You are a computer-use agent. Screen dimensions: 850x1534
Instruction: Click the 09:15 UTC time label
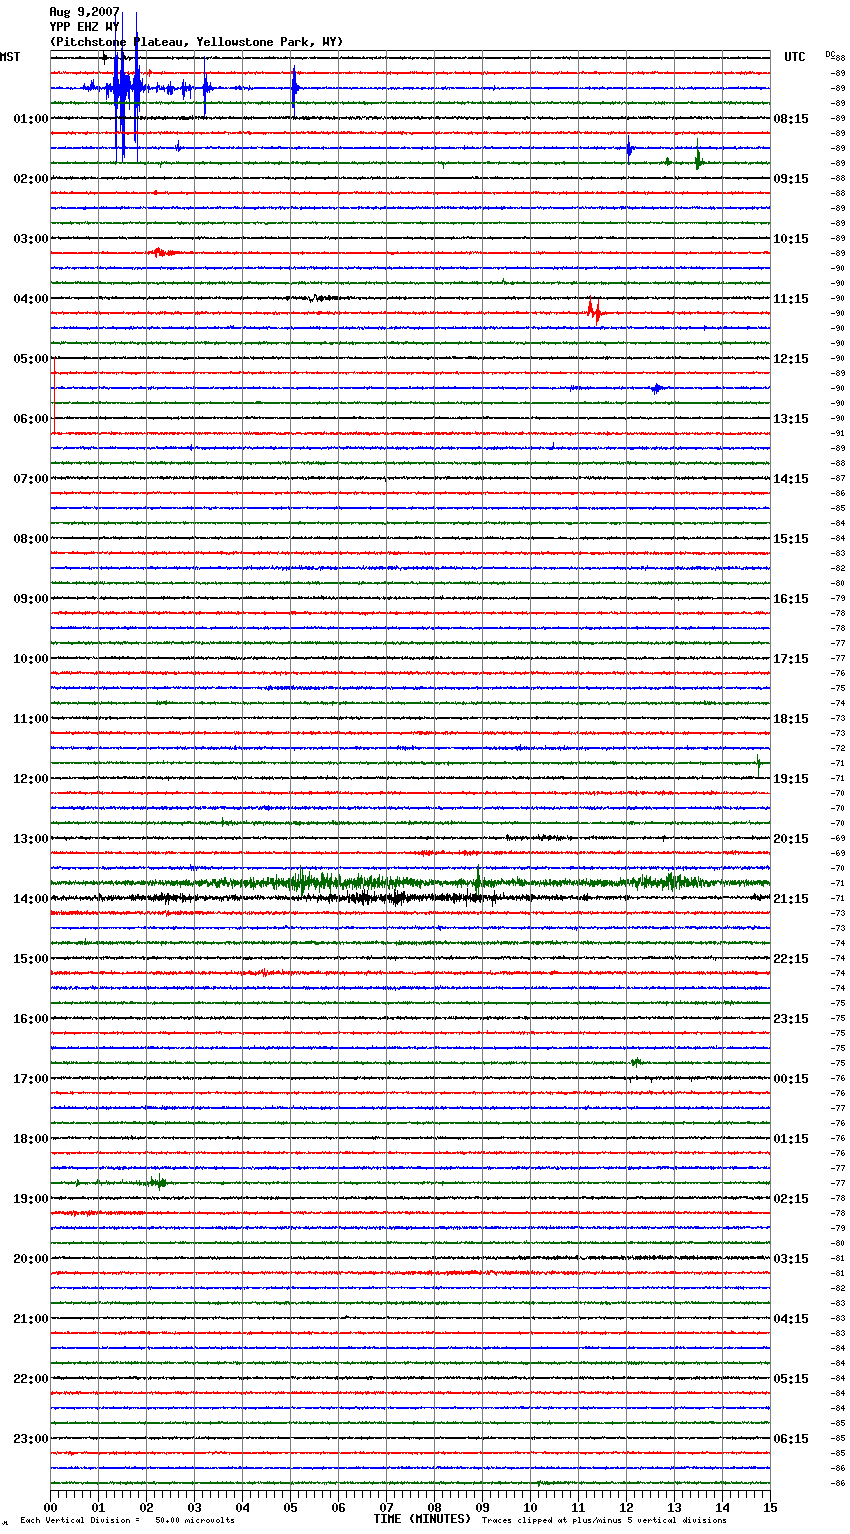791,178
